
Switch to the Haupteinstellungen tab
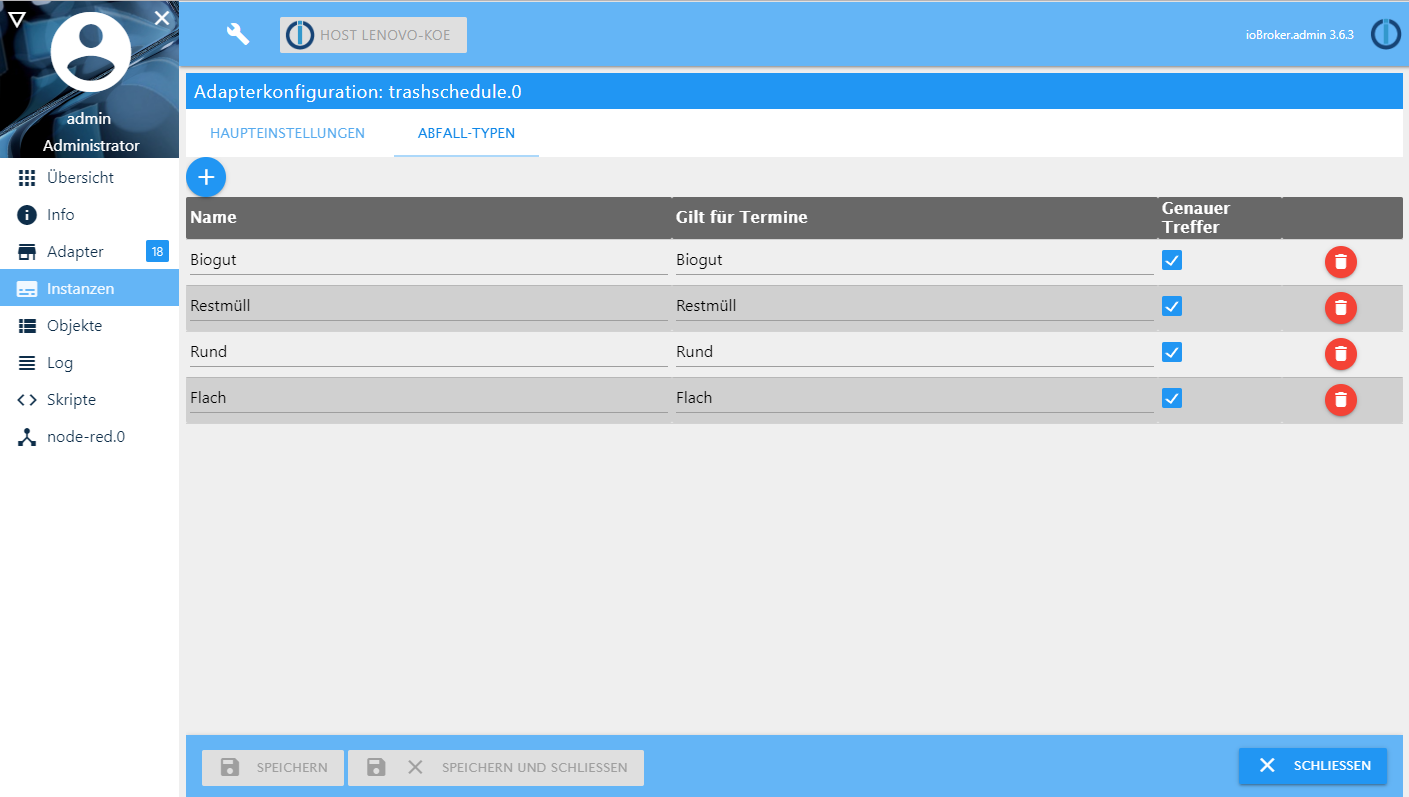click(x=287, y=133)
